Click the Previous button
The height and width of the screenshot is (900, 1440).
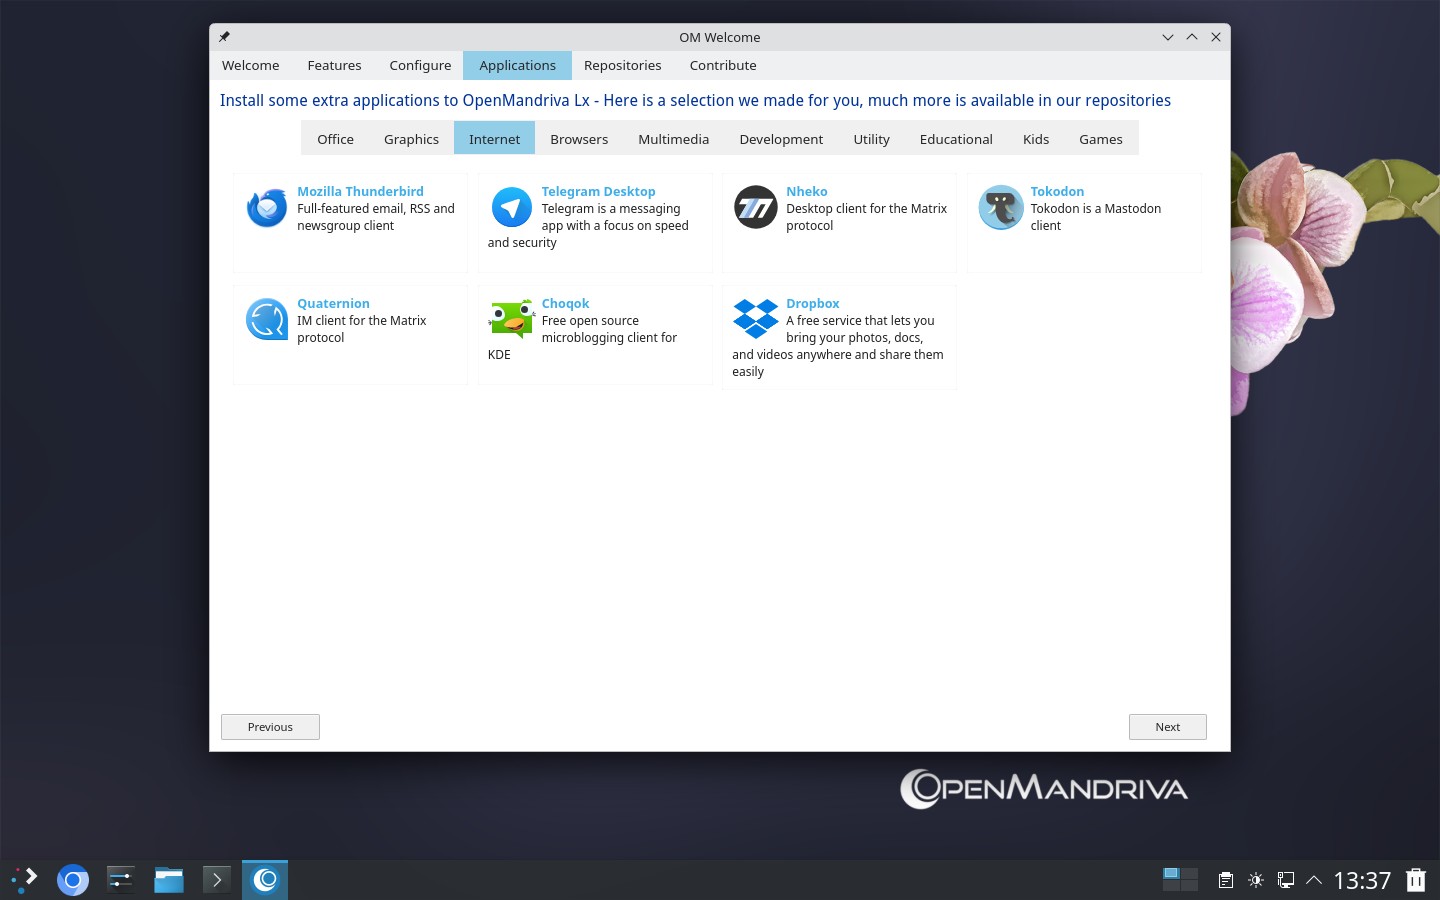click(x=270, y=727)
